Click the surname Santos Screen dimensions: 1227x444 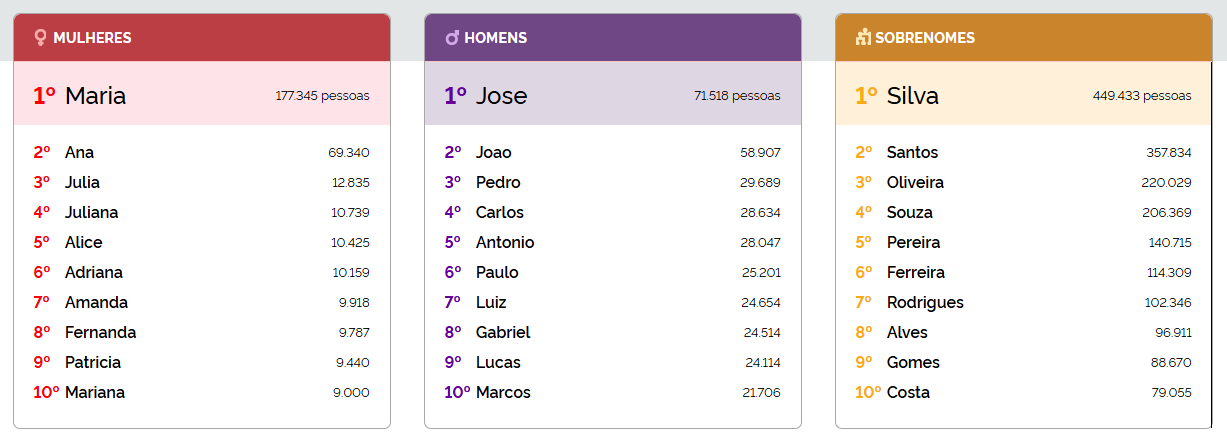tap(912, 153)
